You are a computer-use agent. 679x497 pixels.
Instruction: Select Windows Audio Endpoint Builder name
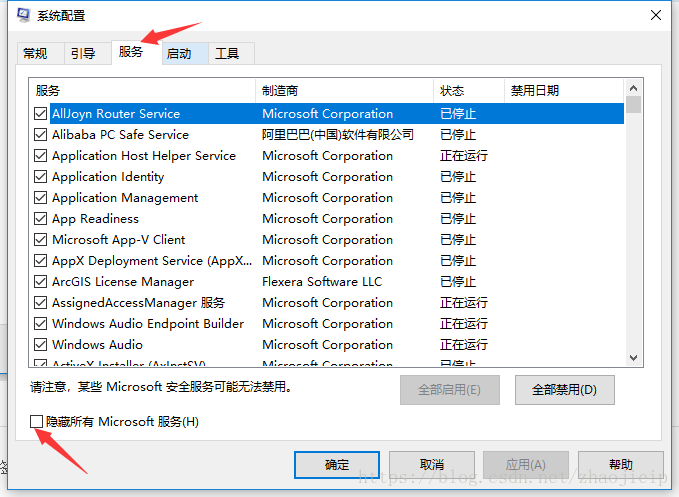tap(148, 323)
